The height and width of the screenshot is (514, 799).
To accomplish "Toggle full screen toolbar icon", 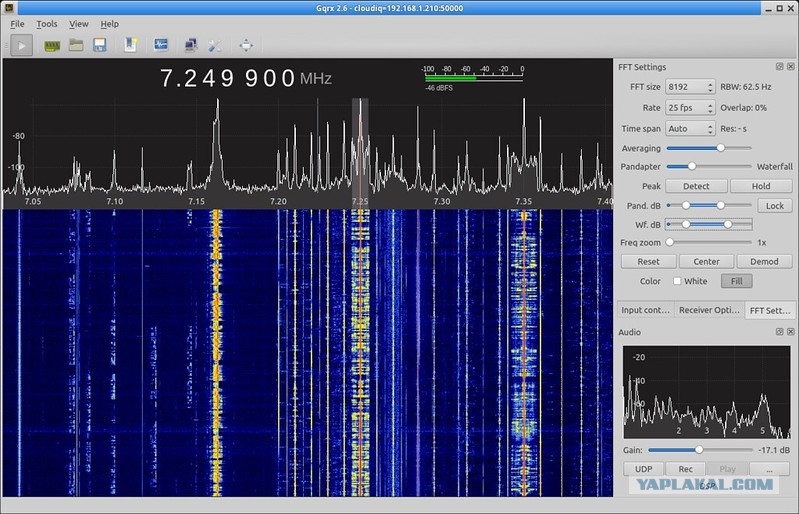I will click(246, 45).
